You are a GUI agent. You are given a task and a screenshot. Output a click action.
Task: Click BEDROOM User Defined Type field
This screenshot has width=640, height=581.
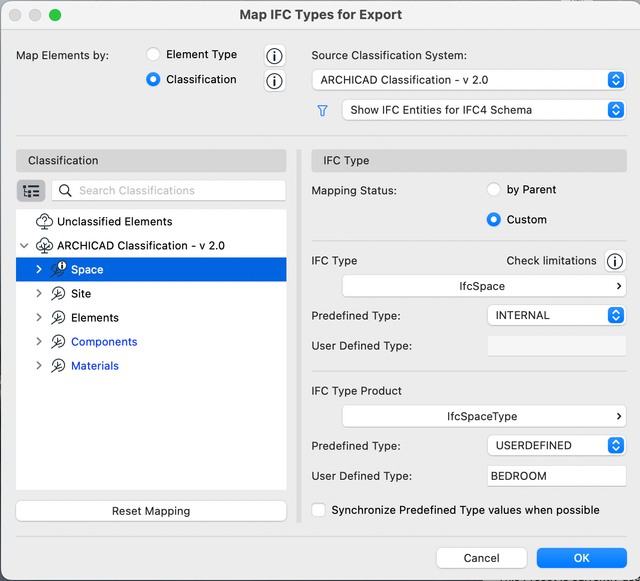[x=556, y=476]
